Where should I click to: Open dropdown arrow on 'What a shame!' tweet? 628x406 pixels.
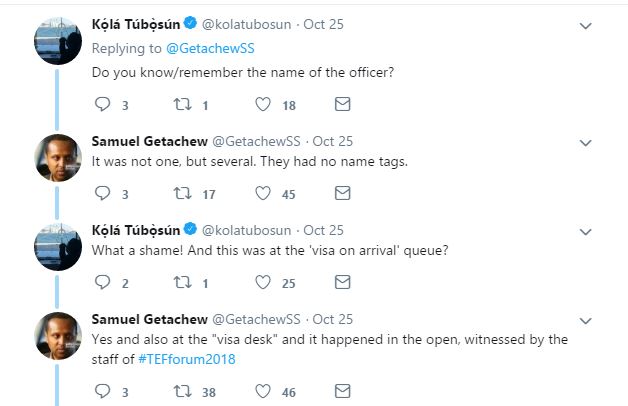pyautogui.click(x=584, y=230)
